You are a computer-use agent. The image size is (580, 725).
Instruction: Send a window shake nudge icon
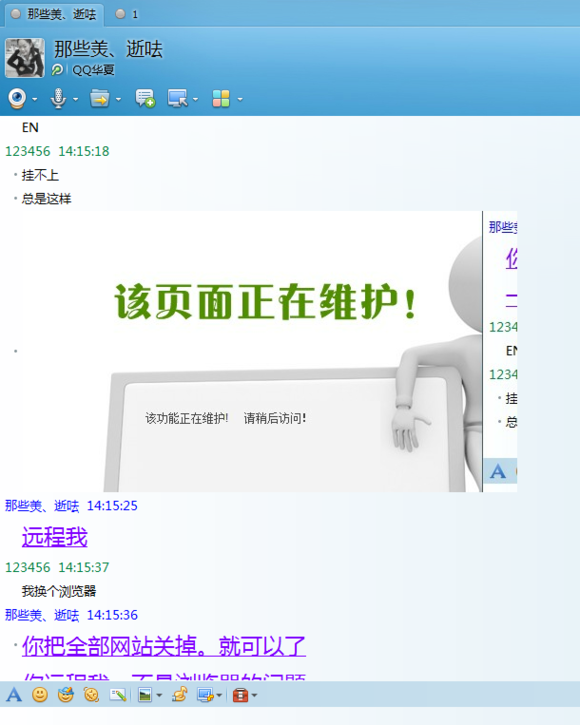tap(91, 695)
